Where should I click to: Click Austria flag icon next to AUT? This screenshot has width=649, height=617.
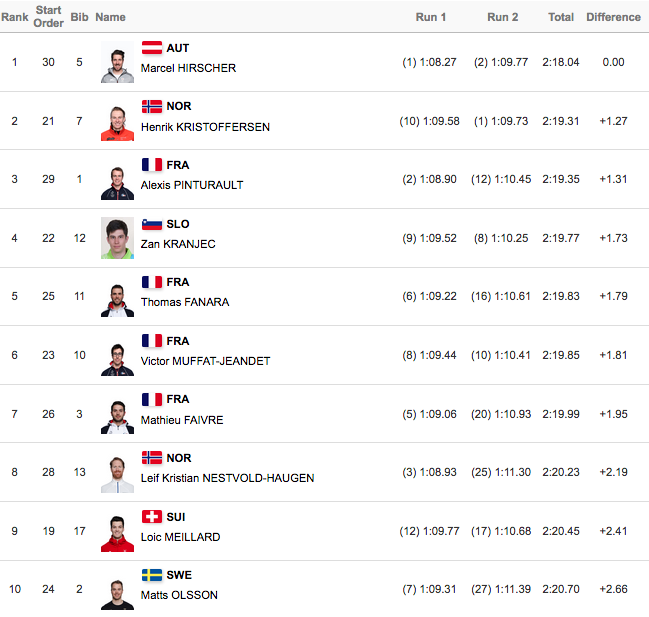coord(152,48)
